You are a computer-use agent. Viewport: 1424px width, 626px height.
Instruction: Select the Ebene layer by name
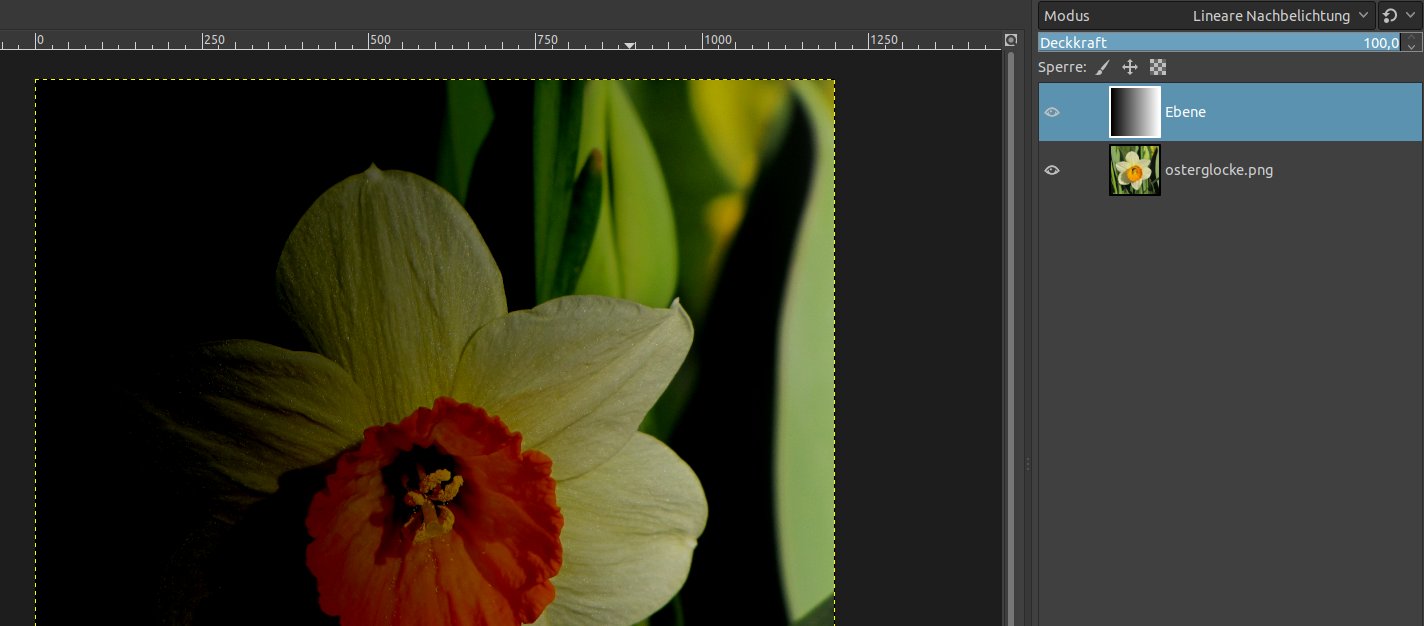click(1186, 112)
